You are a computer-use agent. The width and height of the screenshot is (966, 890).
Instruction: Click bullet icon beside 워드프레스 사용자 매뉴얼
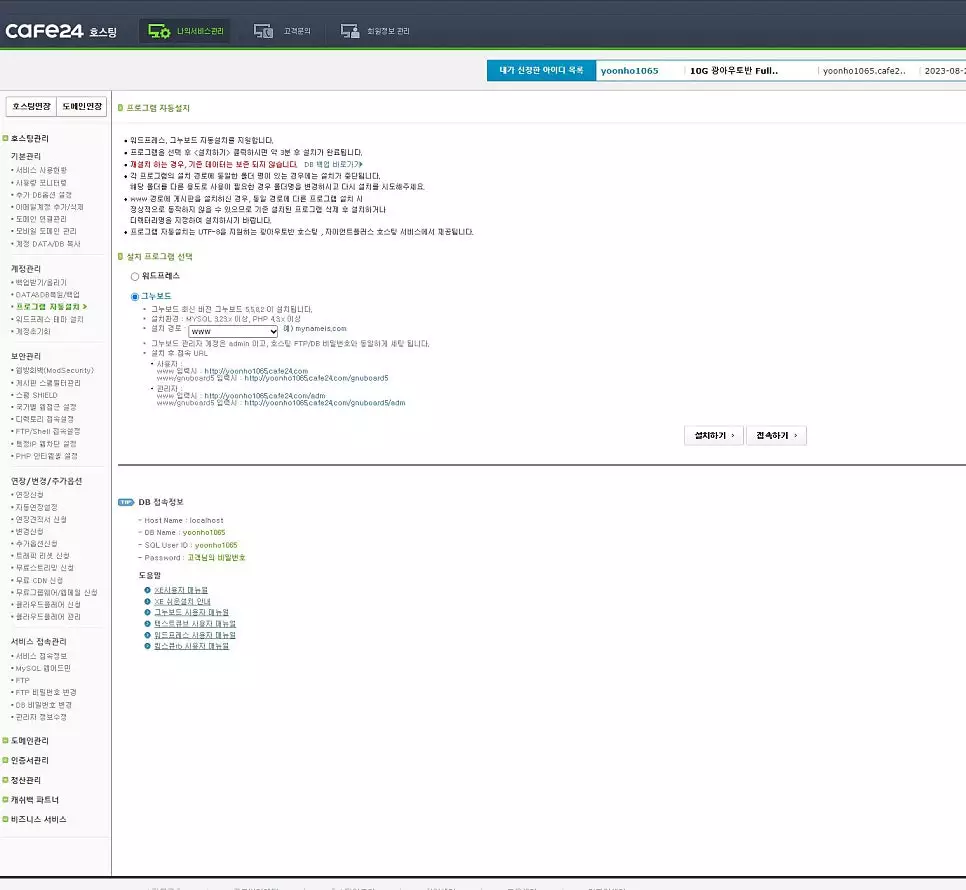pyautogui.click(x=148, y=635)
